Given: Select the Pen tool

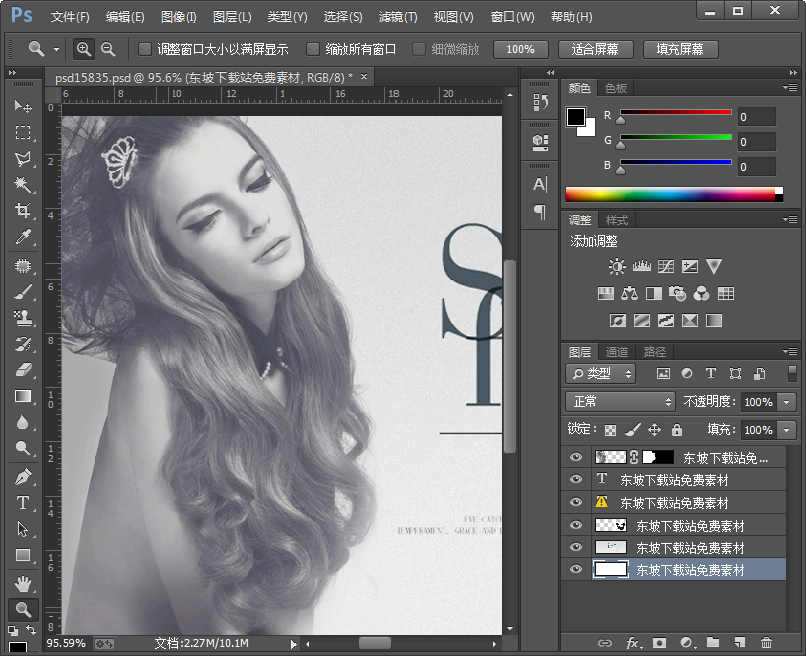Looking at the screenshot, I should tap(22, 477).
